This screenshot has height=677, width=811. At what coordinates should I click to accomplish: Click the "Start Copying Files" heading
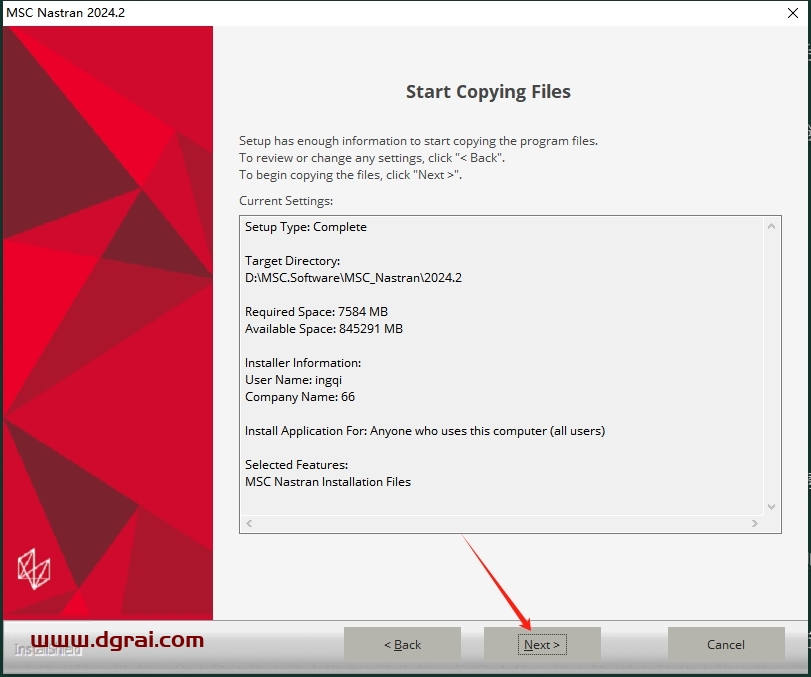point(488,92)
